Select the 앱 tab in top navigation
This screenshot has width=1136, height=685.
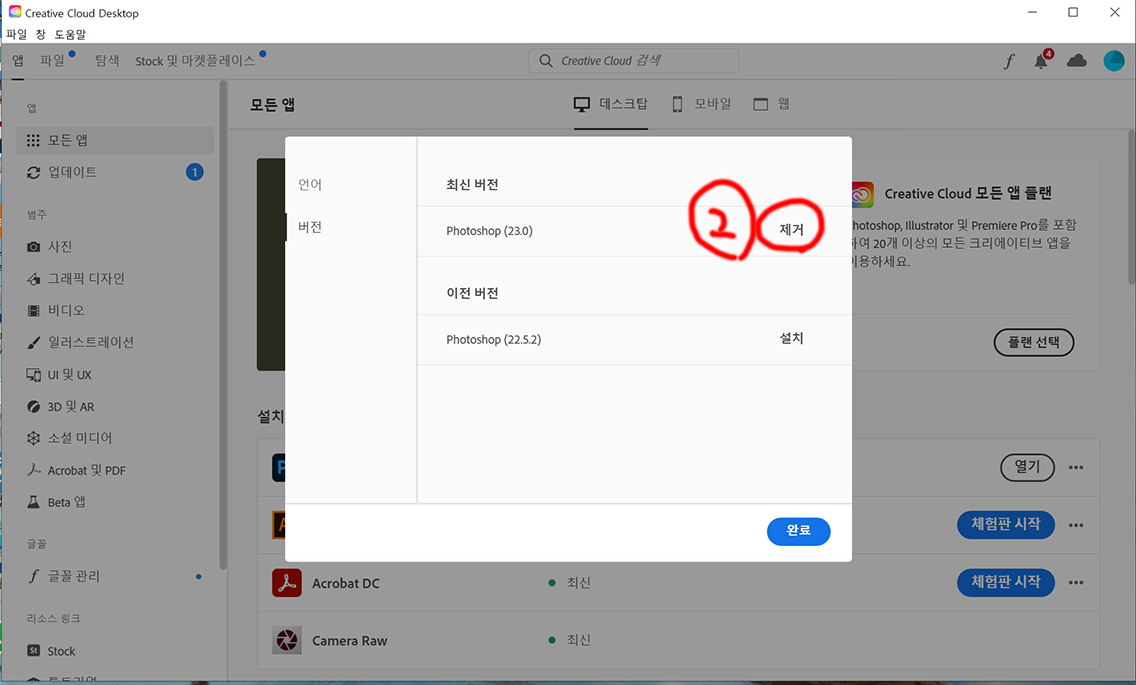point(18,61)
